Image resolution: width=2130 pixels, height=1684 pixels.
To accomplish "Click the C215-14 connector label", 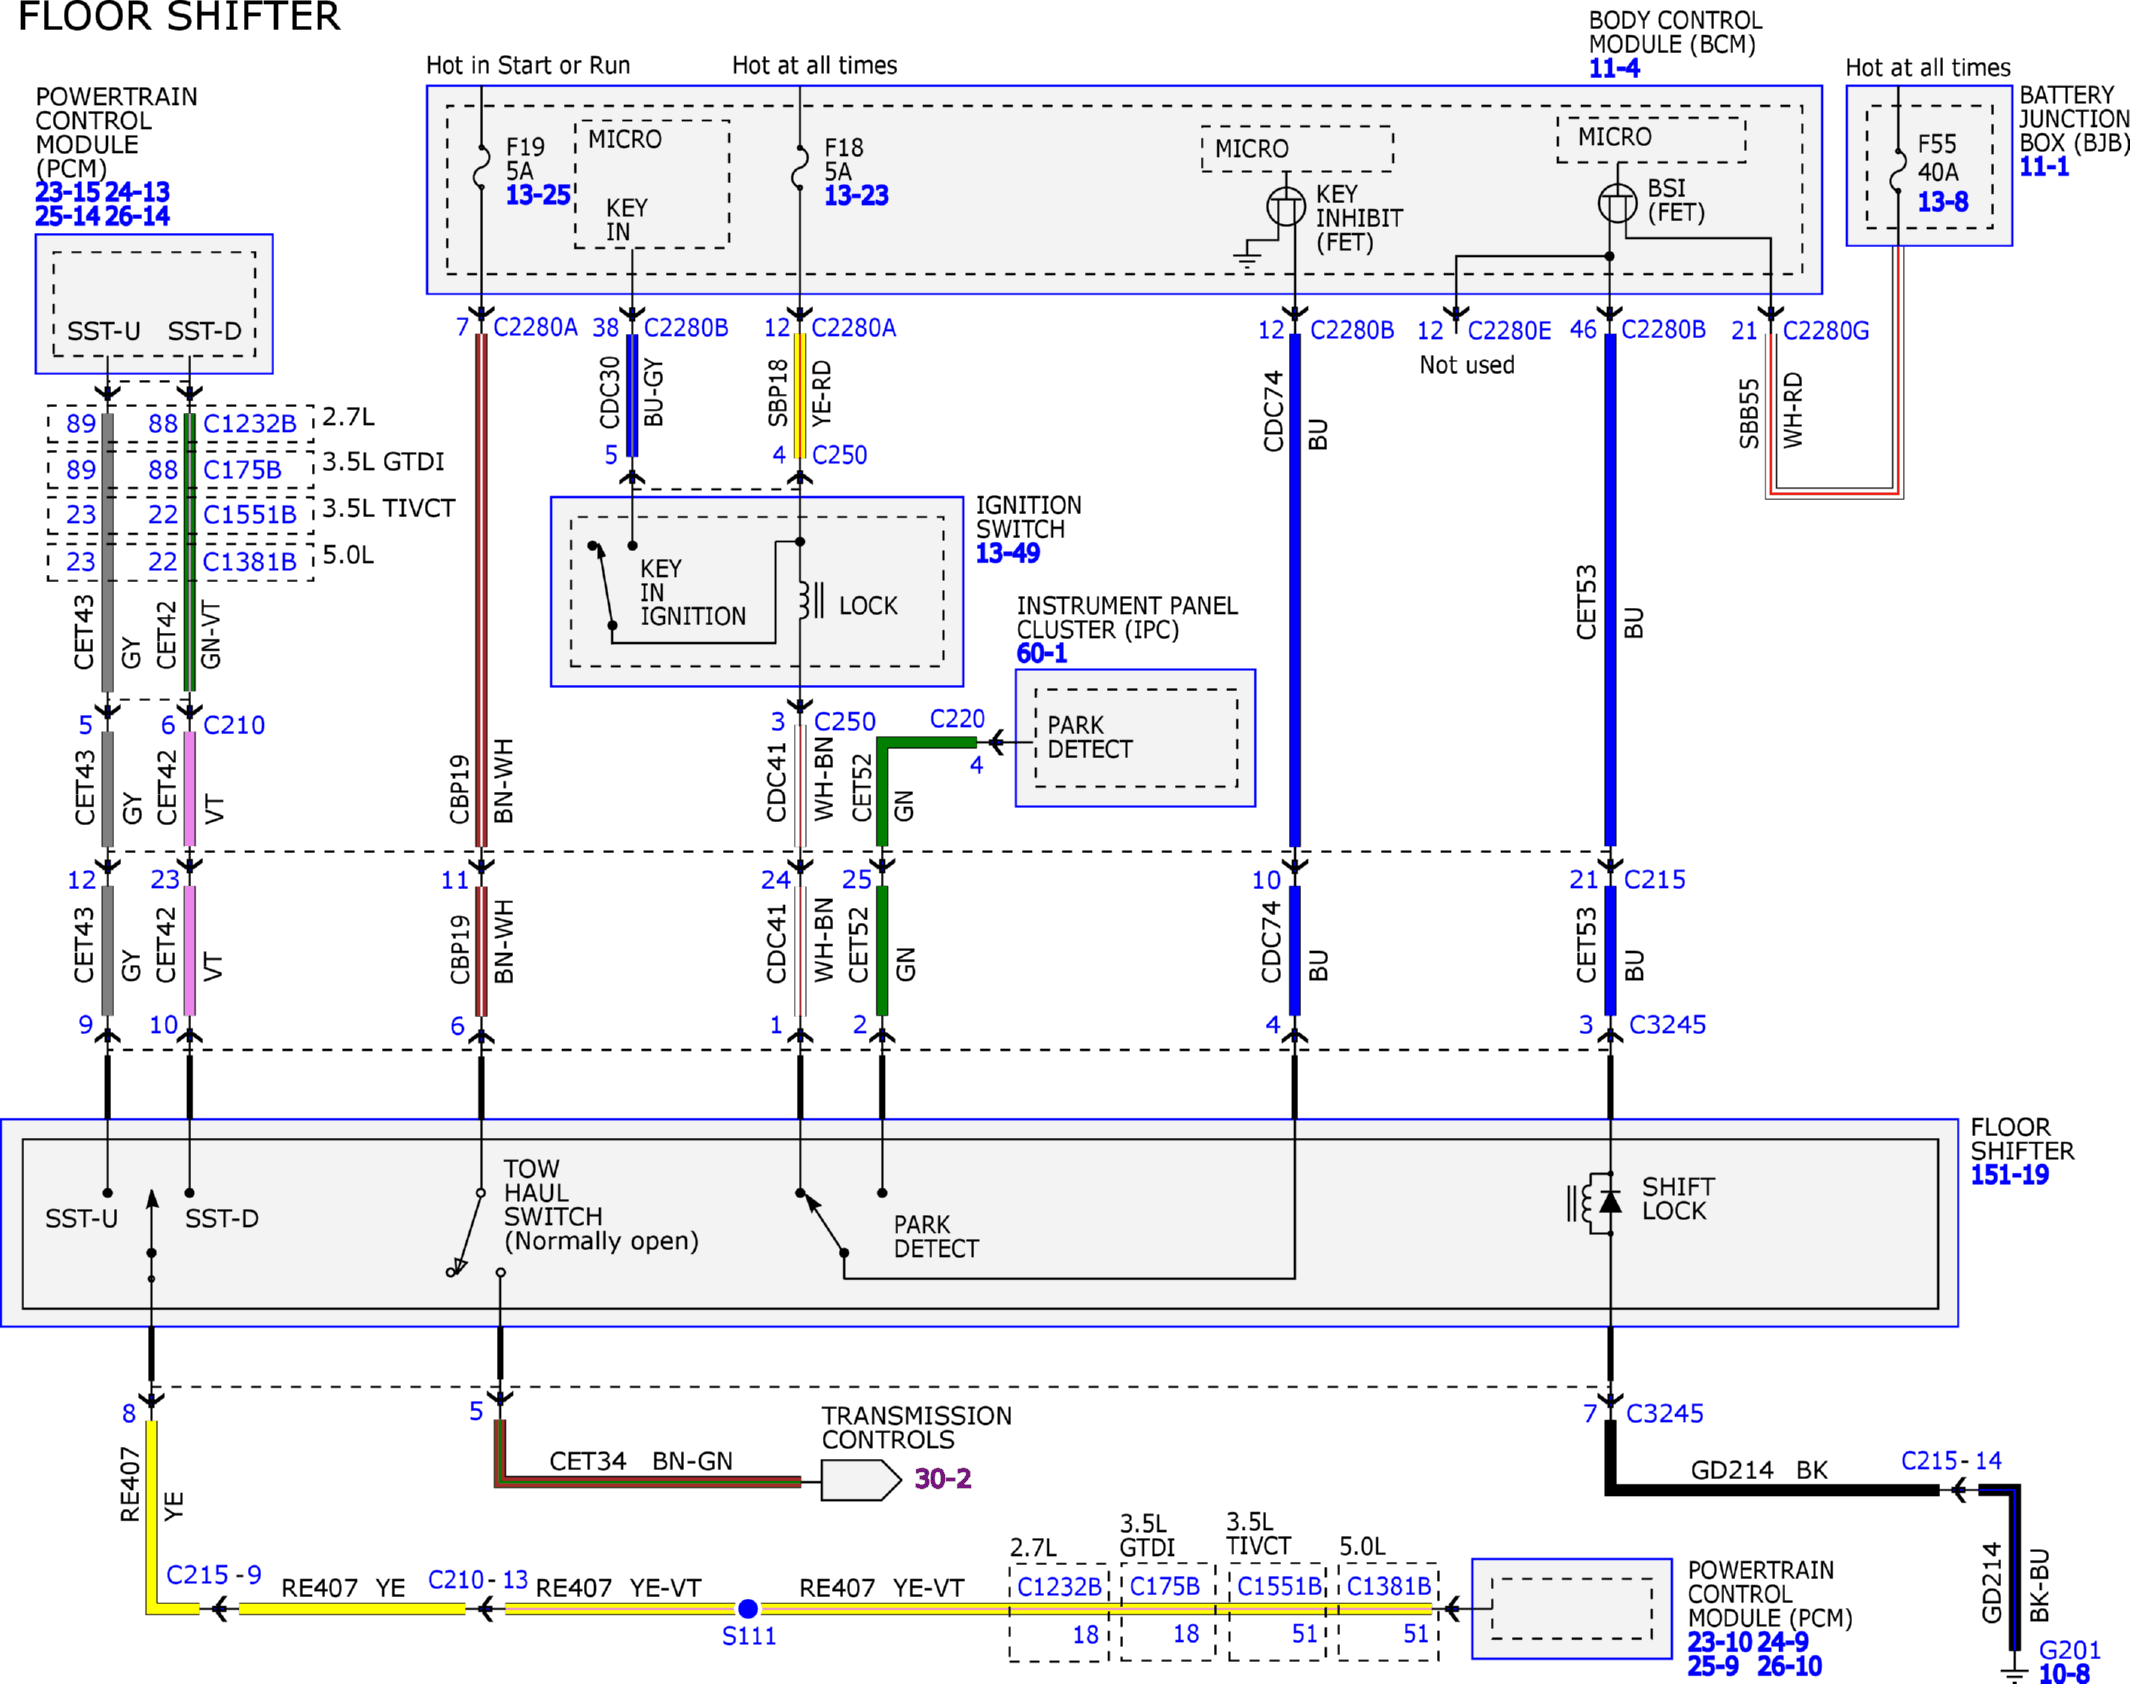I will tap(1951, 1461).
